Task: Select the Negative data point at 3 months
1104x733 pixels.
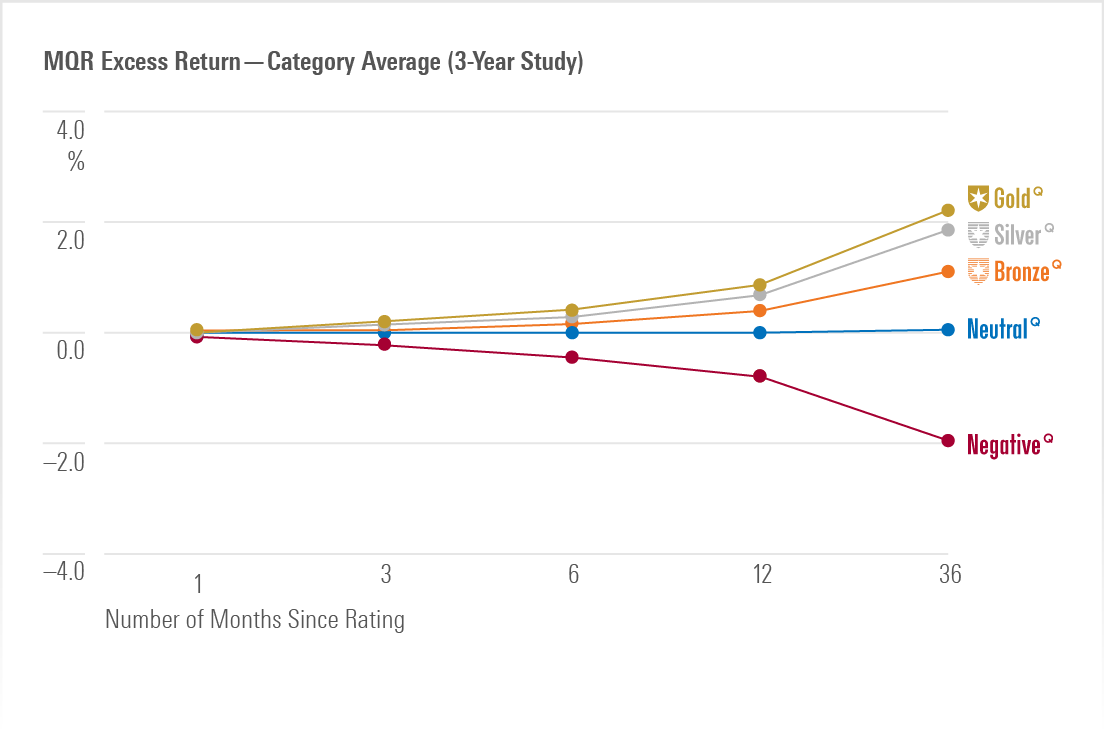Action: pyautogui.click(x=384, y=344)
